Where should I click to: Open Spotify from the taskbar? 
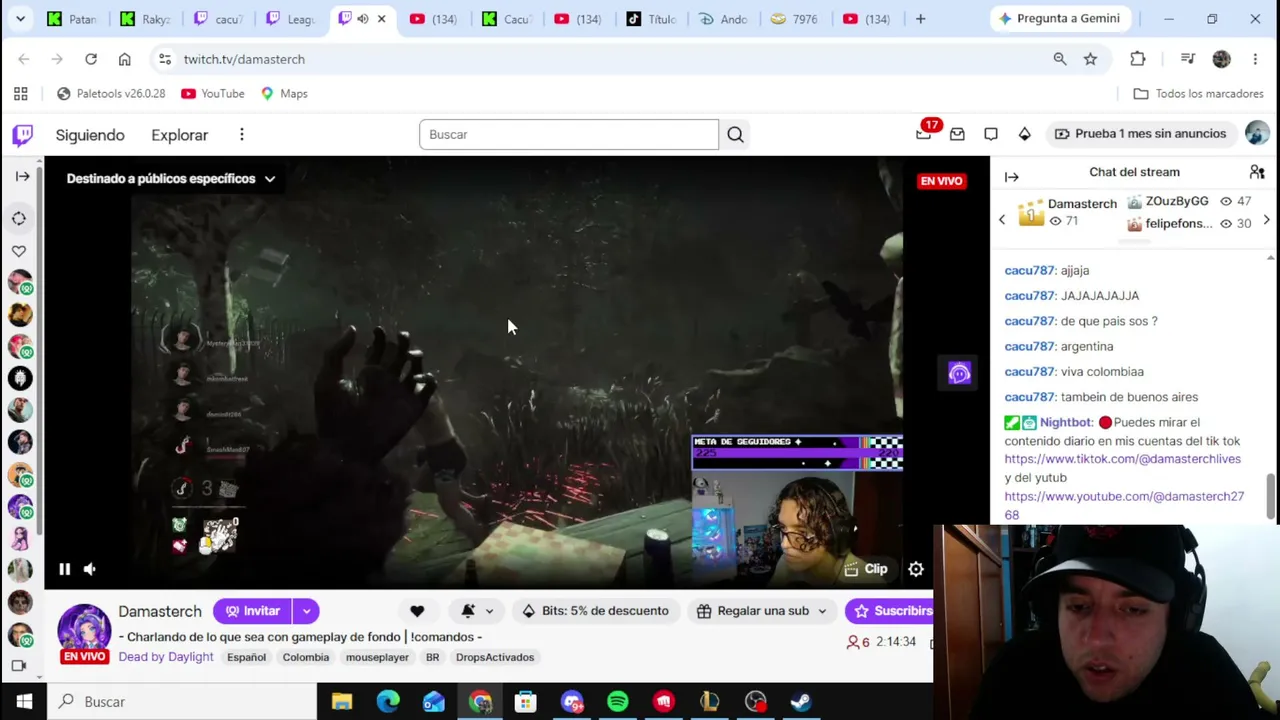click(x=618, y=702)
